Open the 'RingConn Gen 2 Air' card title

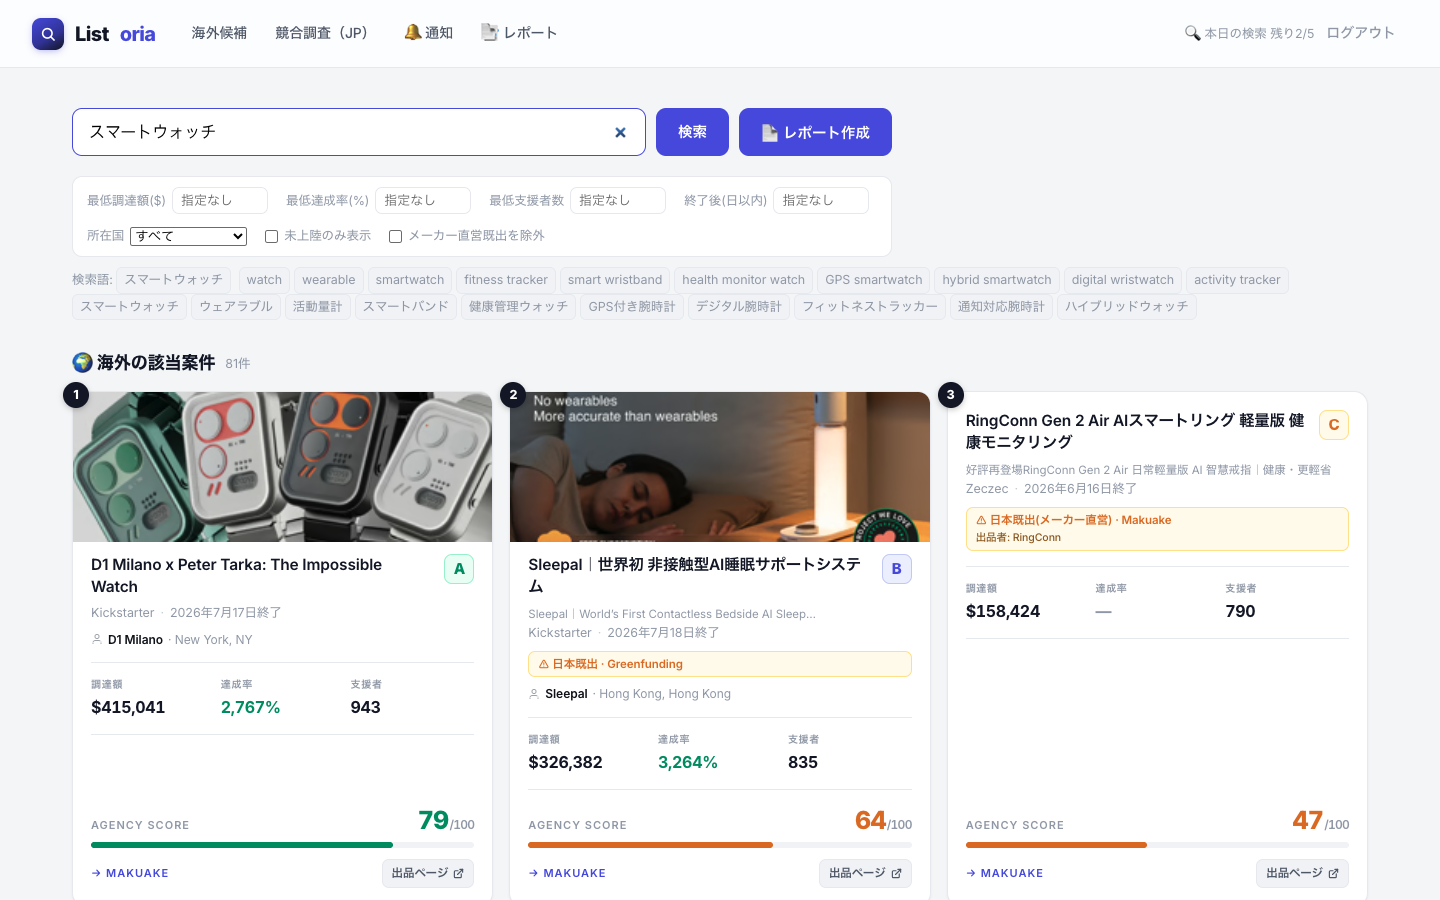click(1135, 431)
